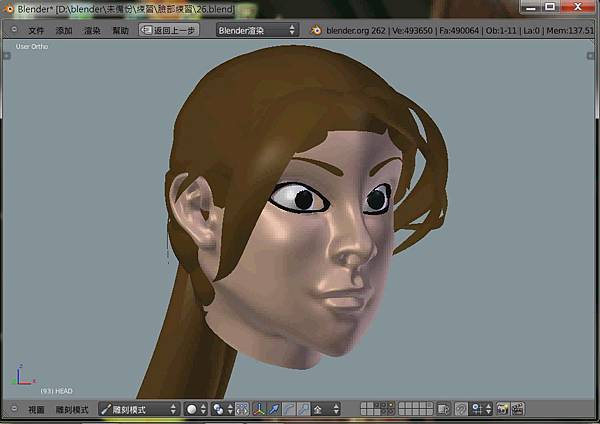This screenshot has height=424, width=600.
Task: Click the XYZ axis orientation gizmo
Action: 22,375
